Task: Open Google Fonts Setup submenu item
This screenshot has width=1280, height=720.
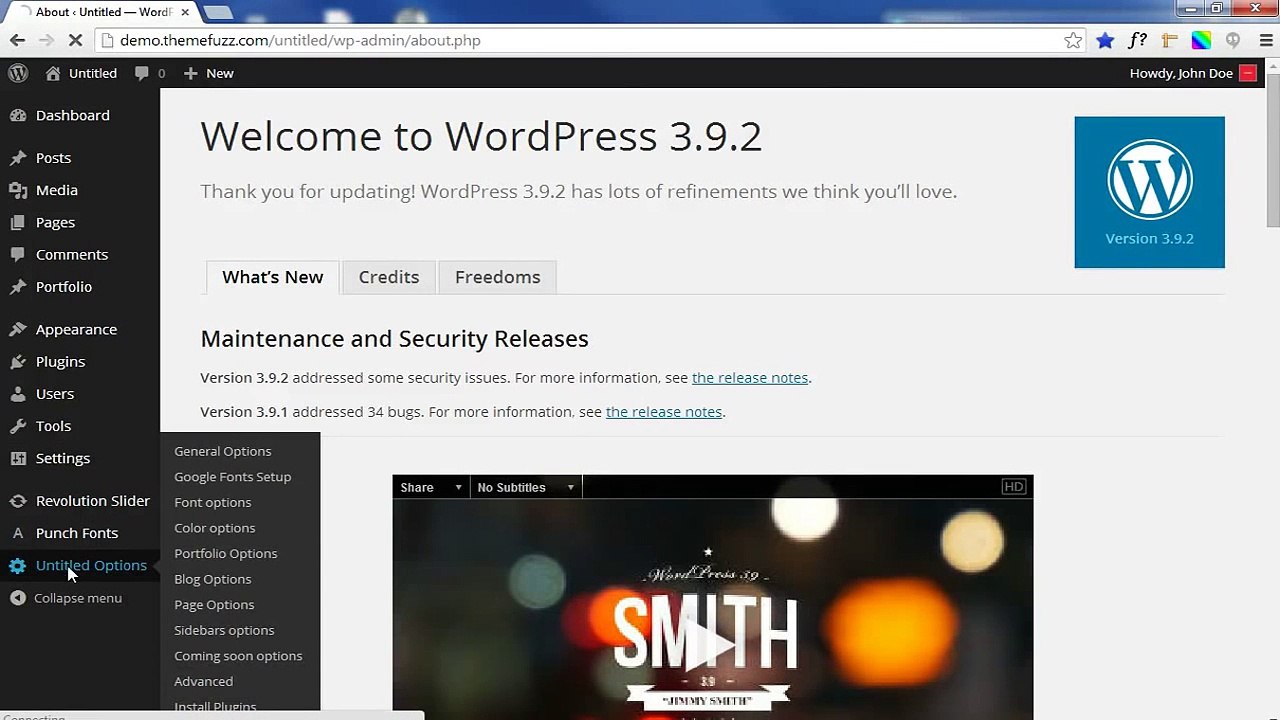Action: point(233,477)
